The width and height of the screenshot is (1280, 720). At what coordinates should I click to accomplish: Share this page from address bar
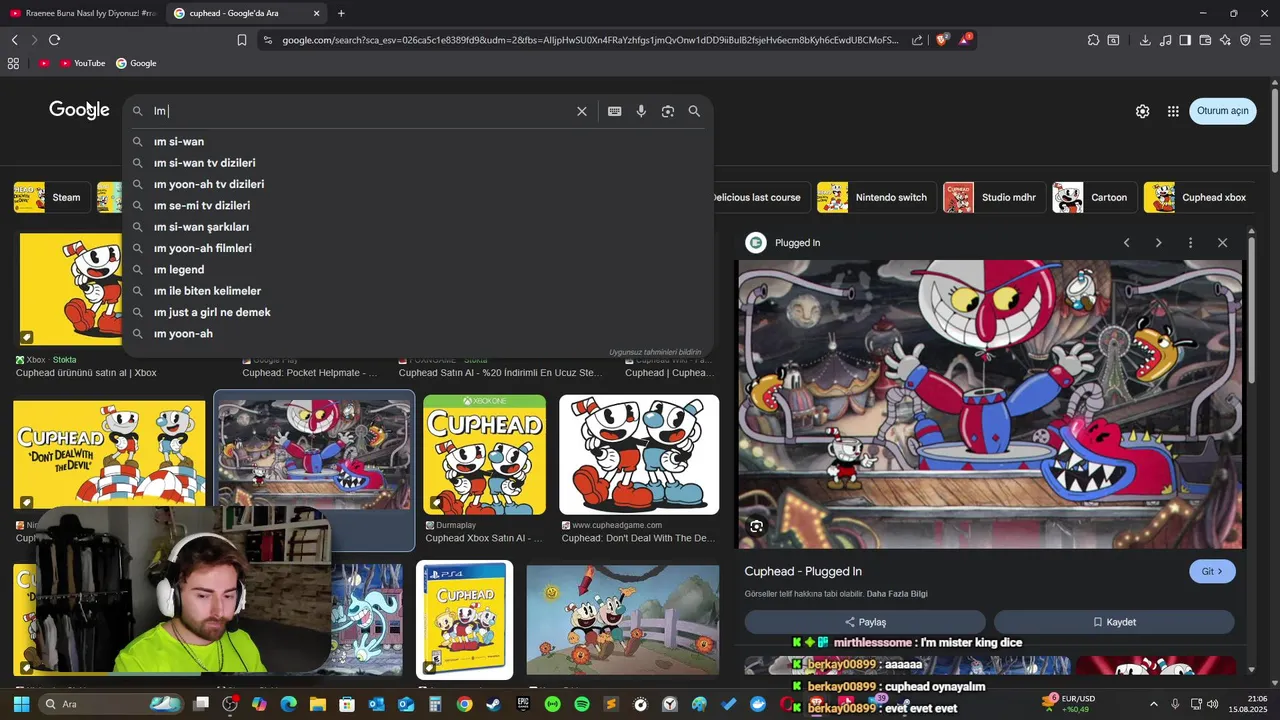pyautogui.click(x=918, y=40)
